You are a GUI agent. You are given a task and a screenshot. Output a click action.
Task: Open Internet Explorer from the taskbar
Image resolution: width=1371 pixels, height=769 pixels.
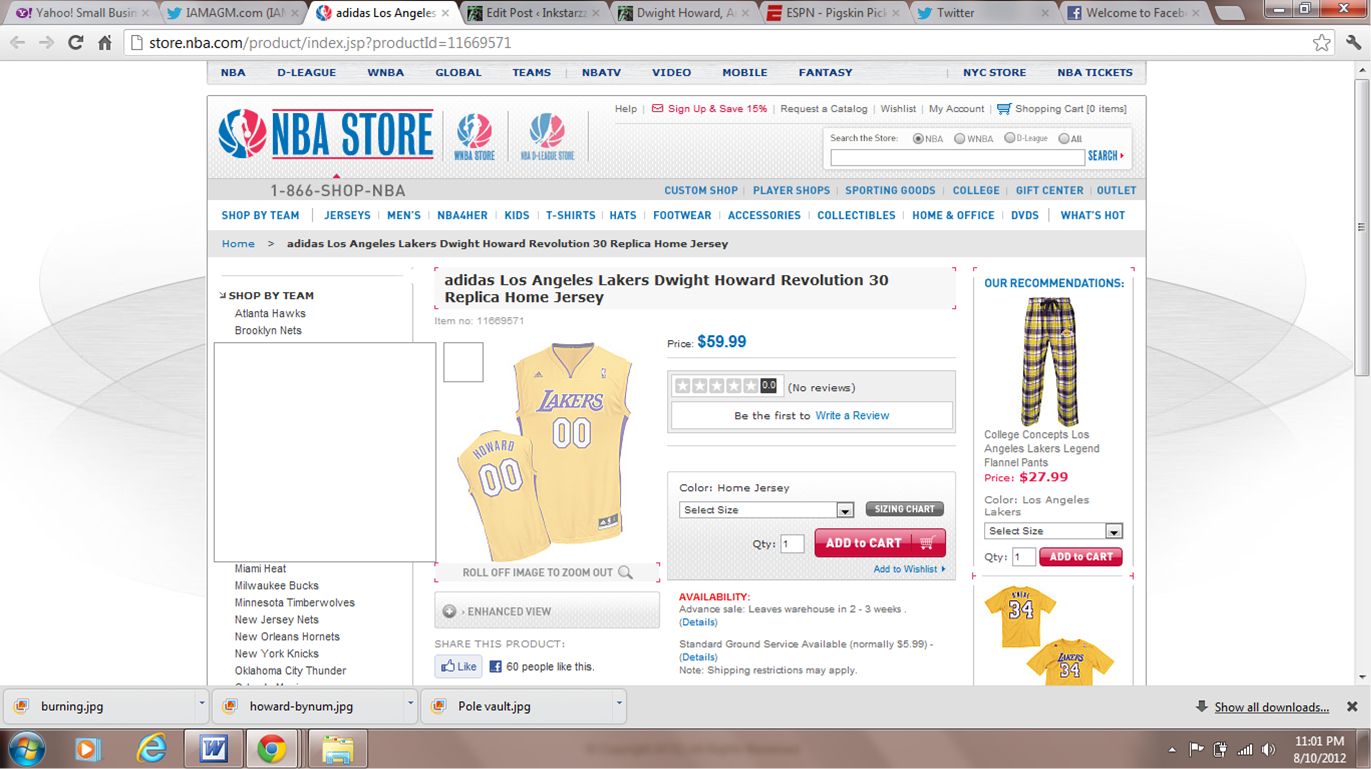click(x=151, y=748)
